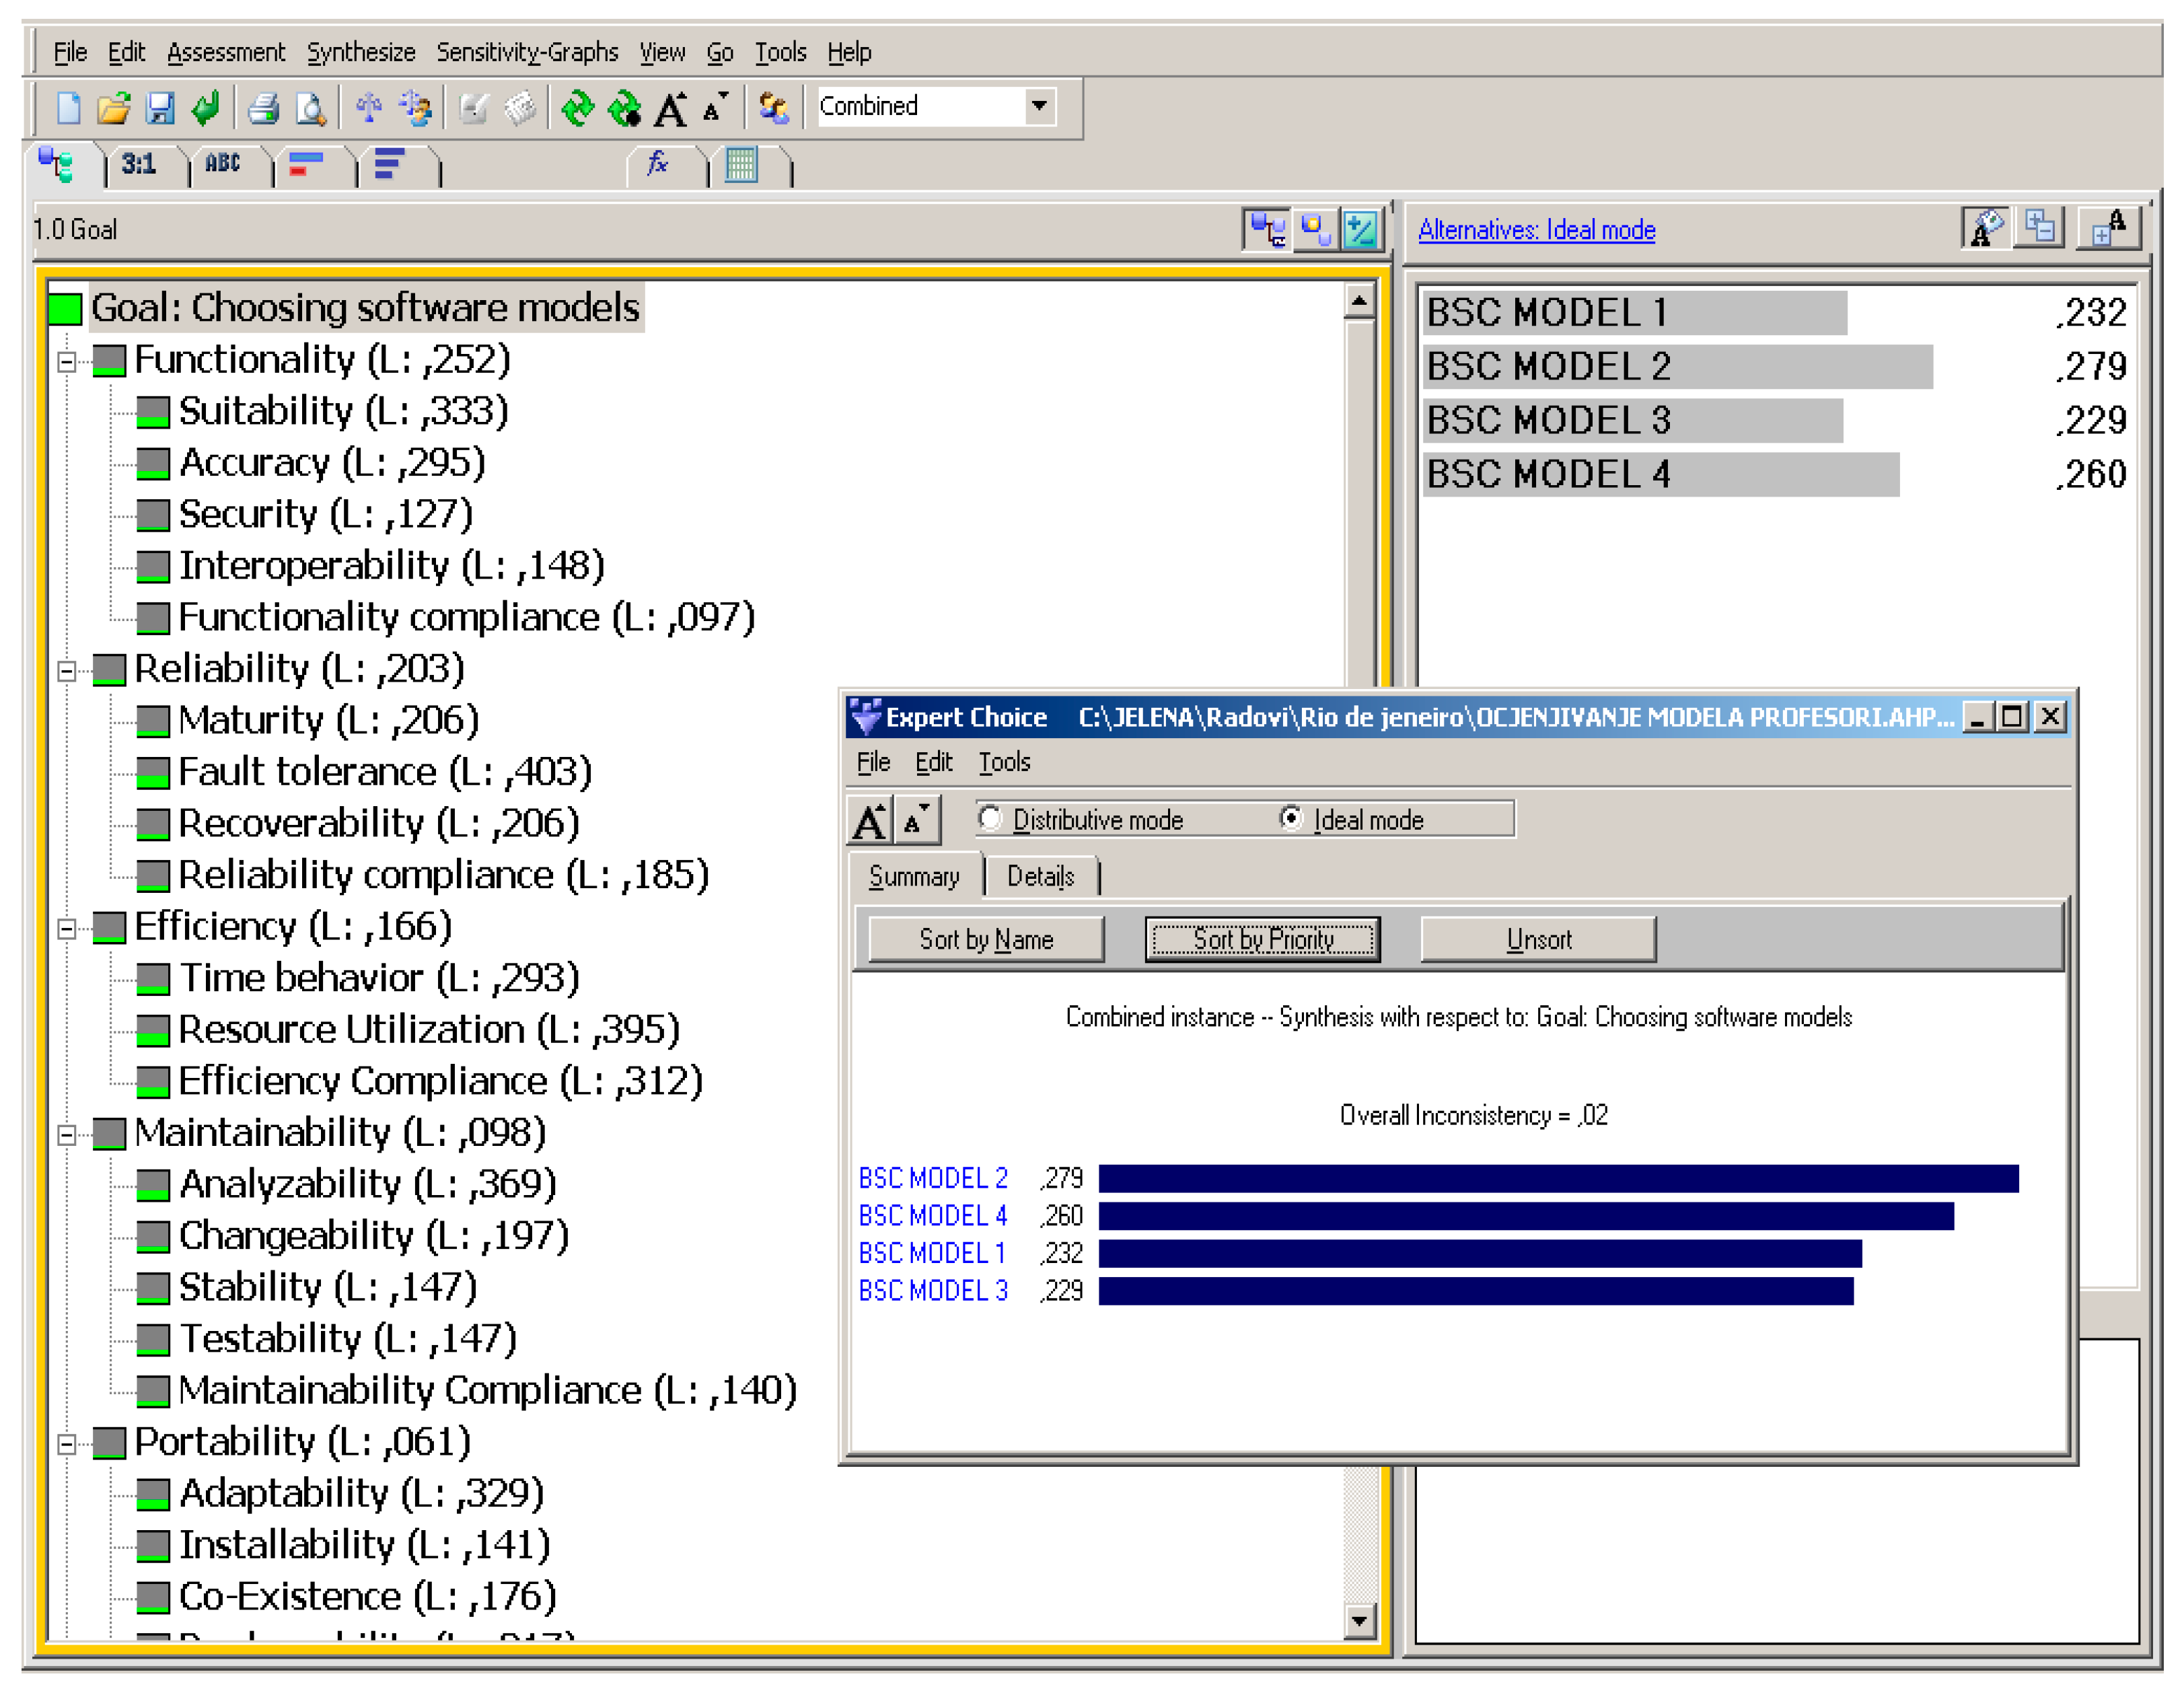Click the Sort by Name button
This screenshot has width=2184, height=1695.
[986, 940]
